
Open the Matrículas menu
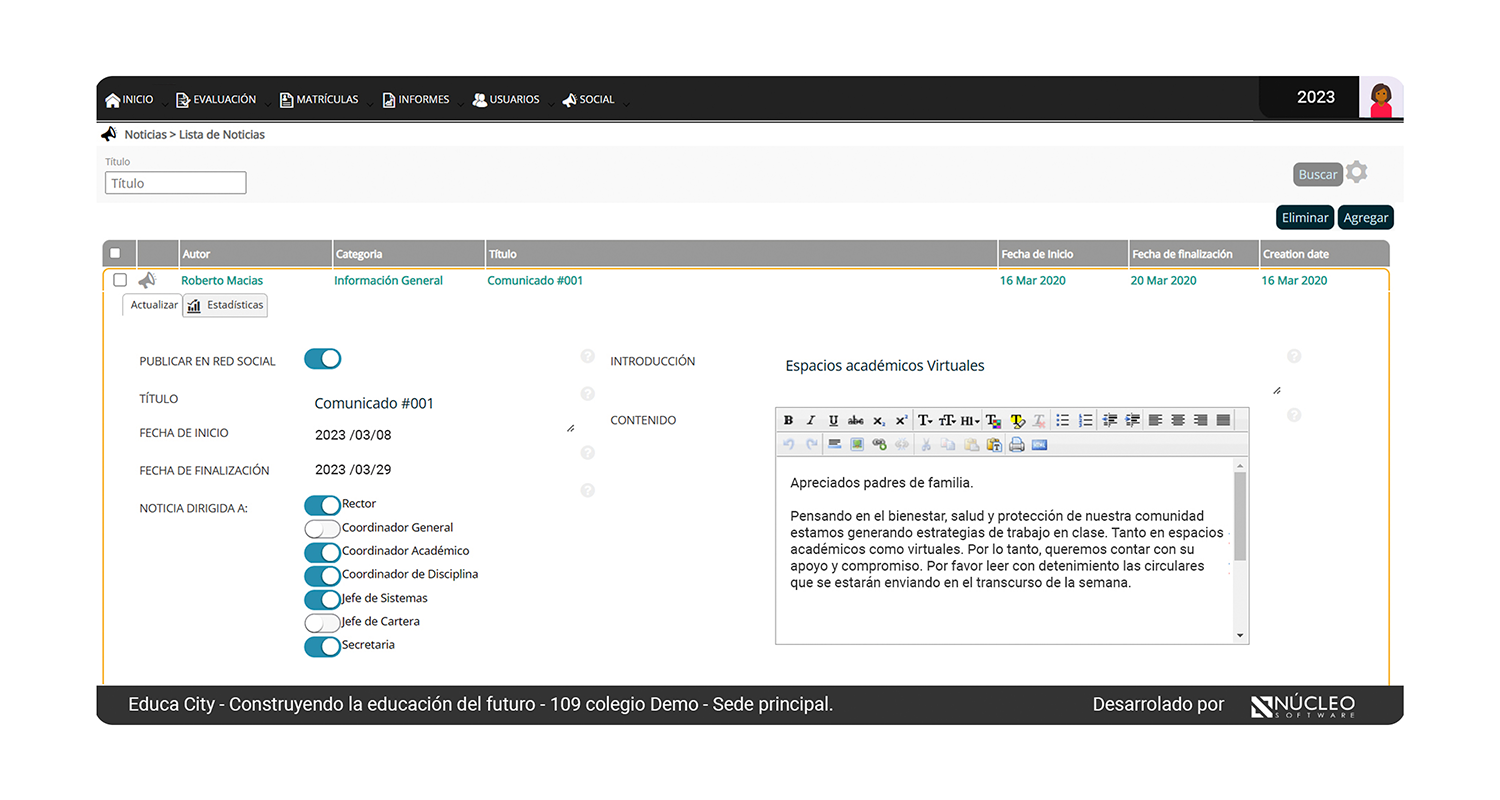(319, 100)
